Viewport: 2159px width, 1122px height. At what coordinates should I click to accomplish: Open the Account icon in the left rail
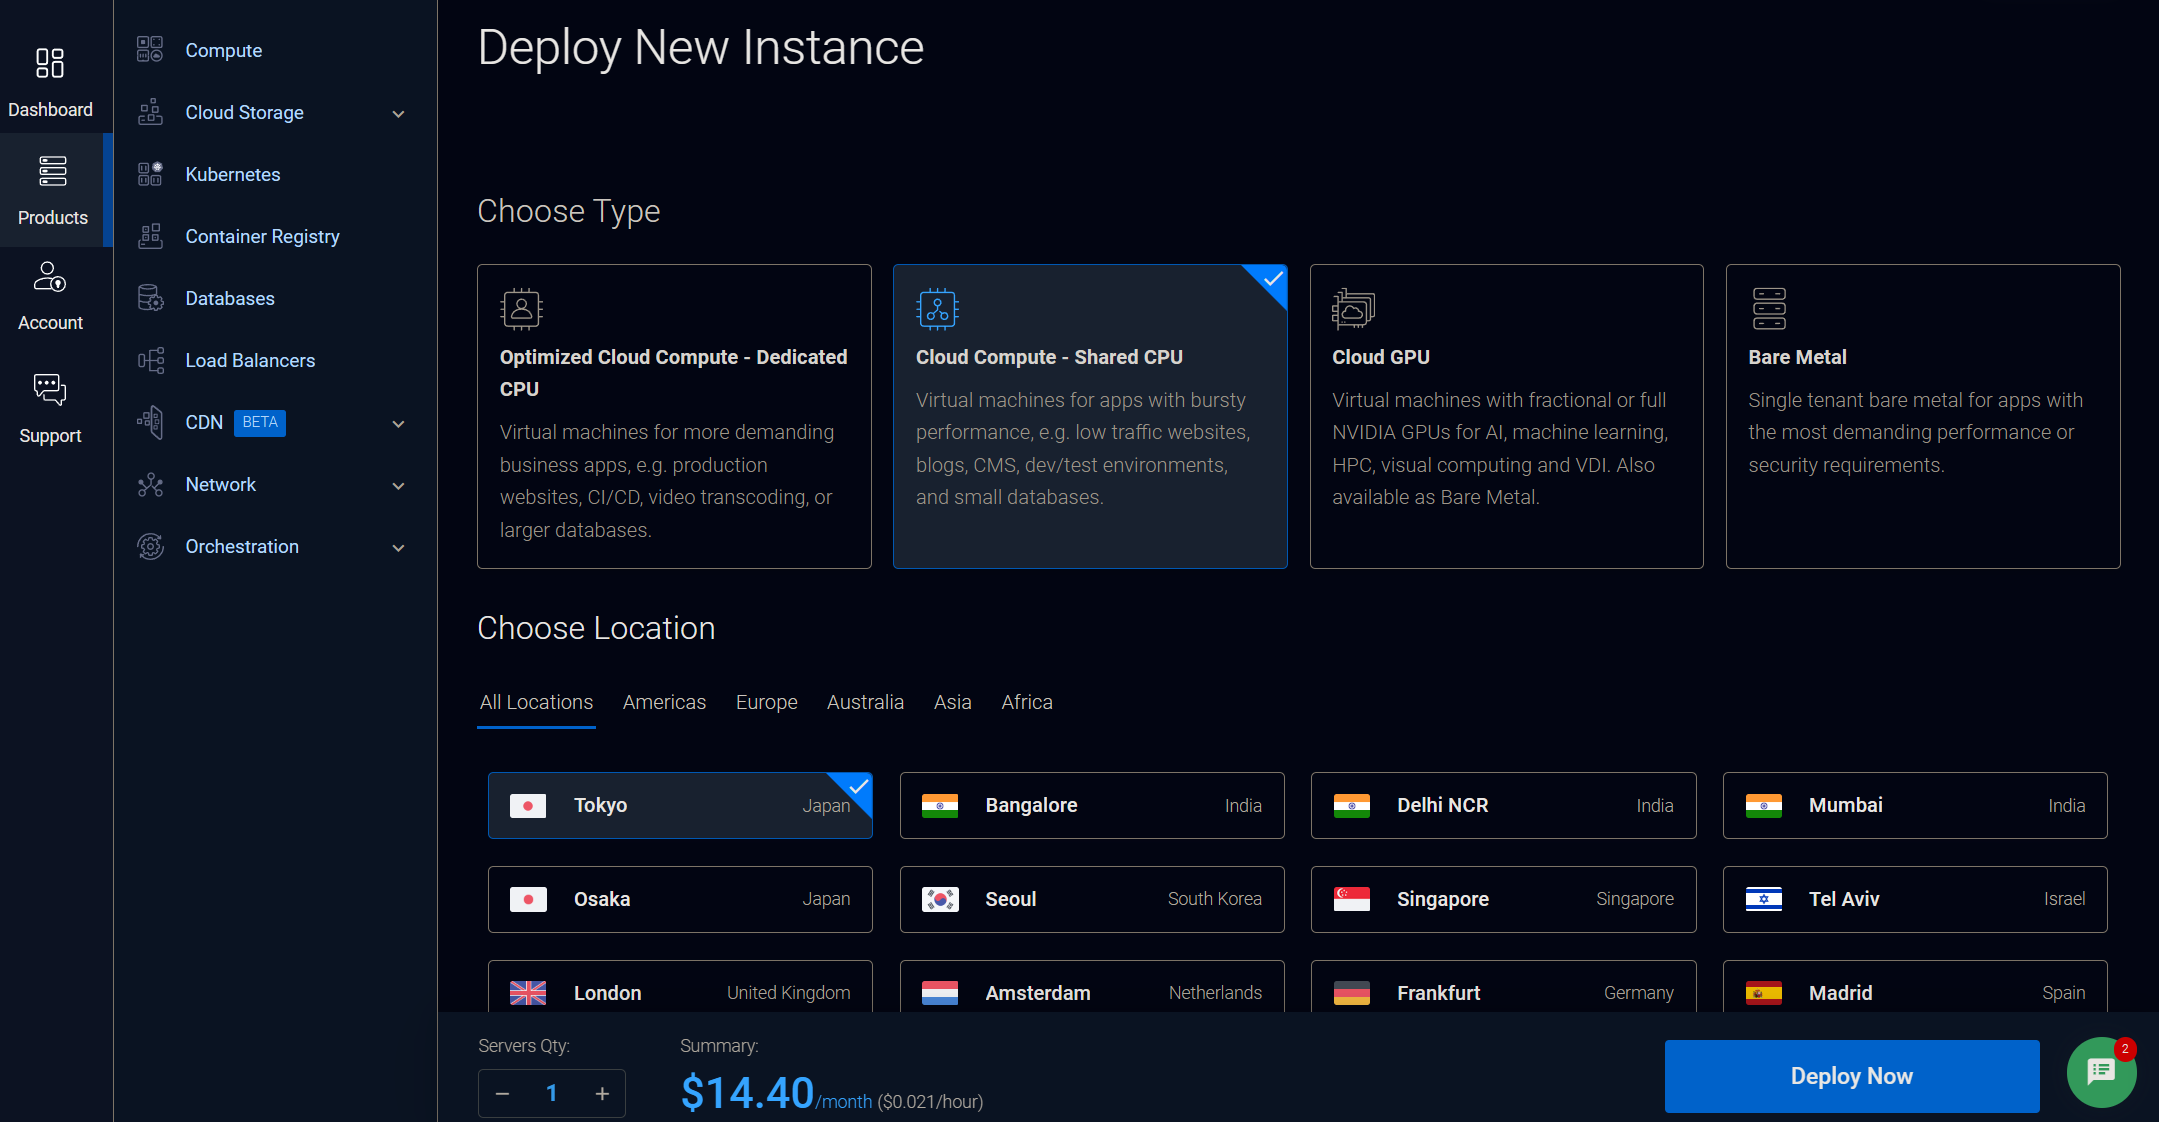pyautogui.click(x=51, y=277)
